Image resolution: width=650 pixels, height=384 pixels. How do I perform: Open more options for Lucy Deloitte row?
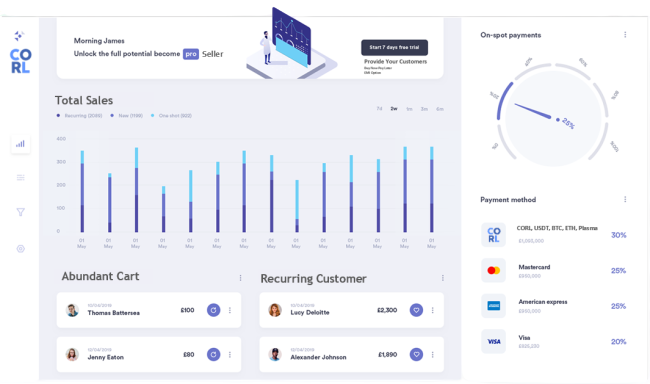coord(432,310)
